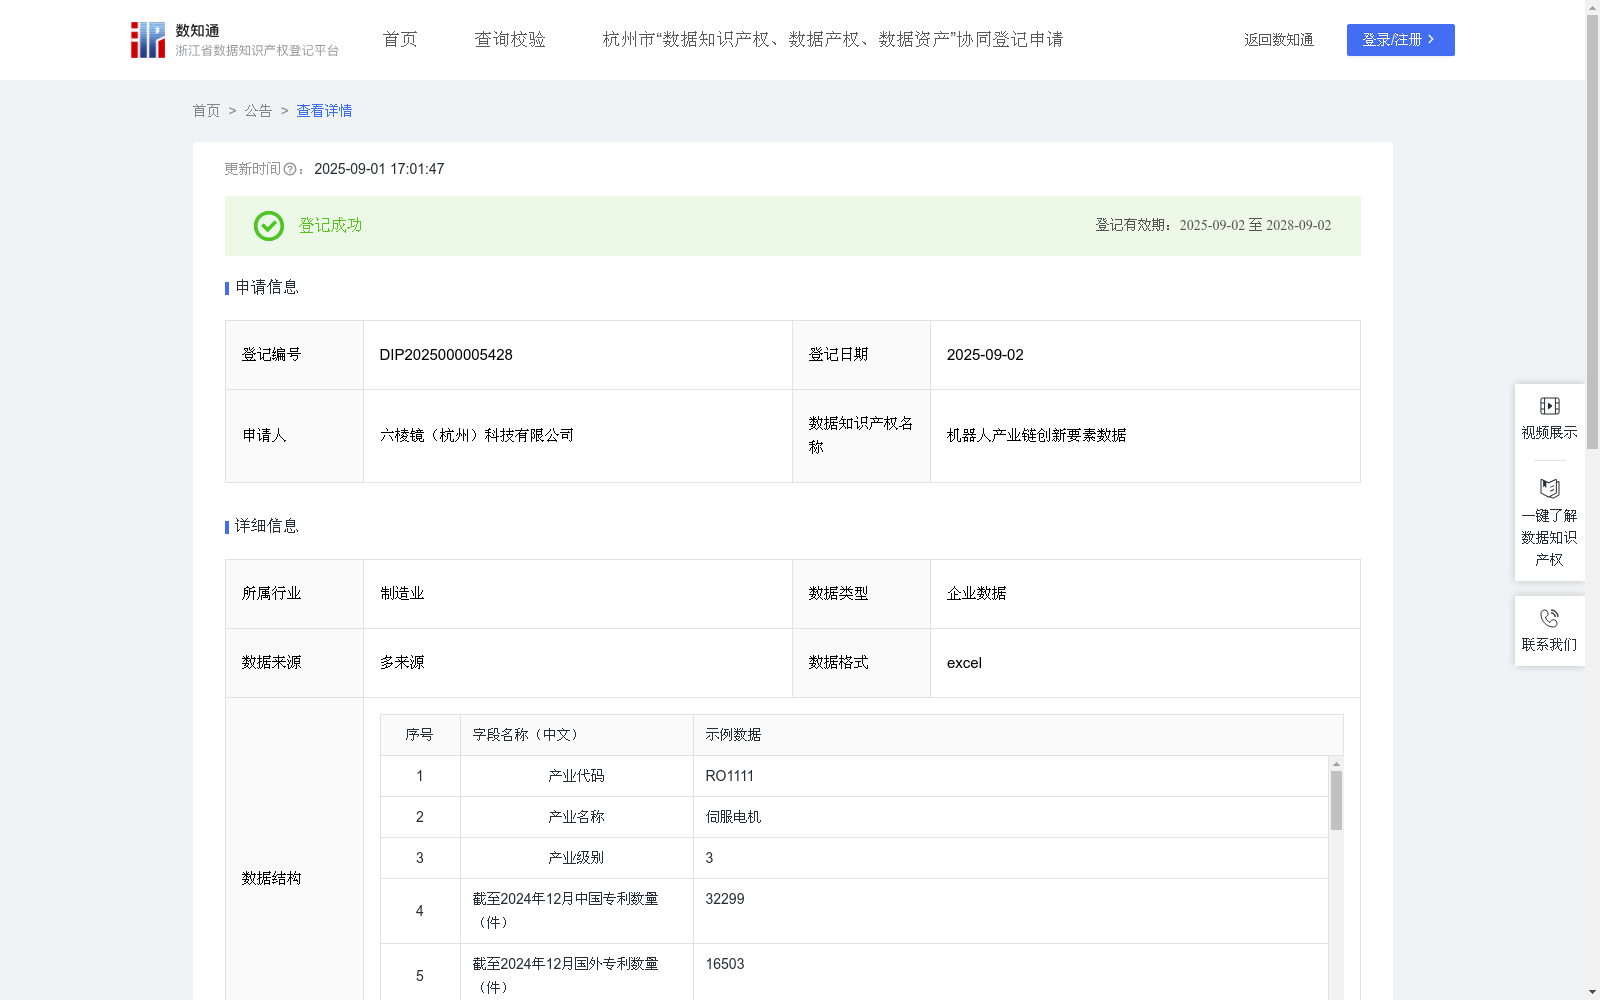The image size is (1600, 1000).
Task: Click 企业数据 data type value
Action: pyautogui.click(x=976, y=594)
